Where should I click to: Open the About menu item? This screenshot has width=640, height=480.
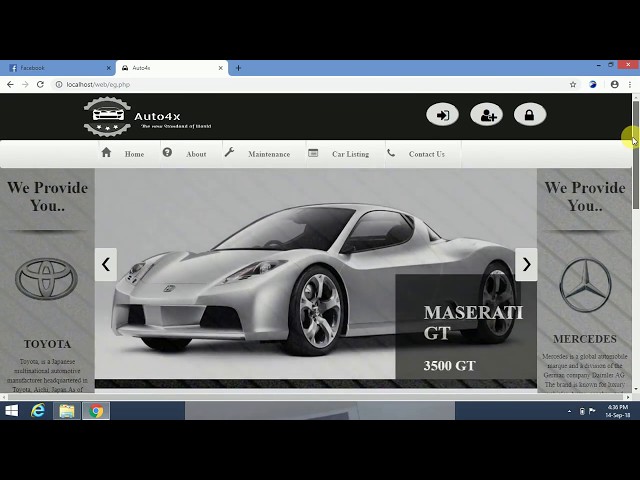tap(196, 154)
